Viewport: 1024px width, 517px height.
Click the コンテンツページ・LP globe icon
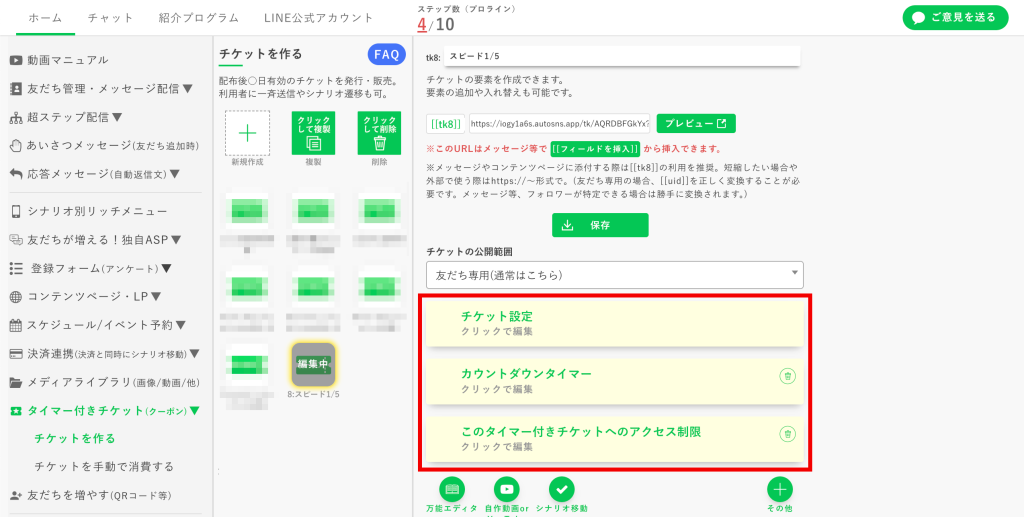pyautogui.click(x=16, y=297)
